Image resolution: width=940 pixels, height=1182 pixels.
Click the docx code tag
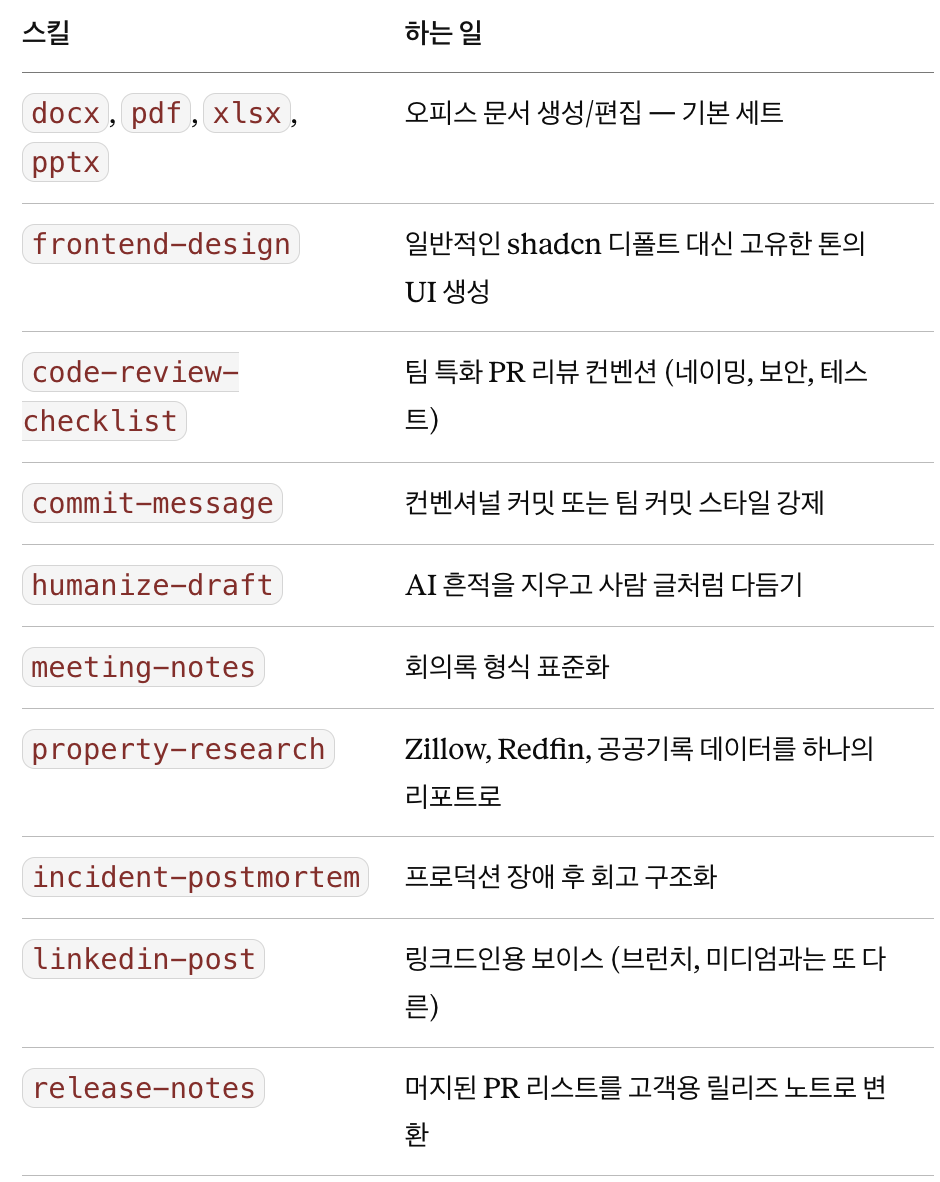(66, 113)
